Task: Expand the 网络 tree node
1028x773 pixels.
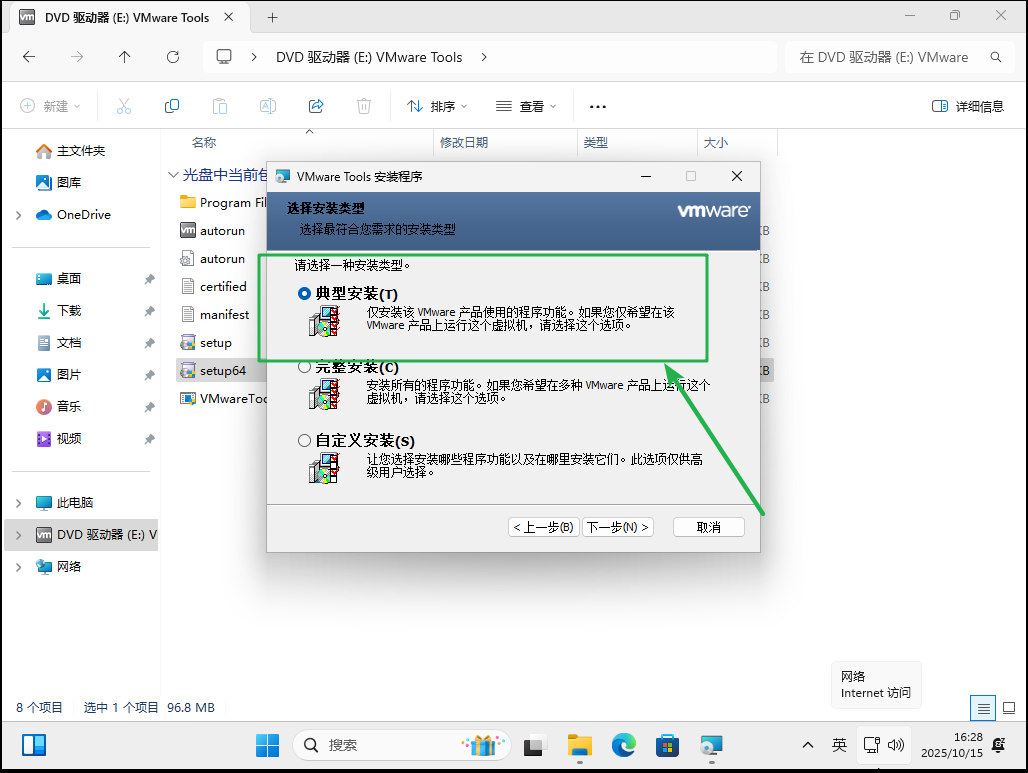Action: pyautogui.click(x=18, y=567)
